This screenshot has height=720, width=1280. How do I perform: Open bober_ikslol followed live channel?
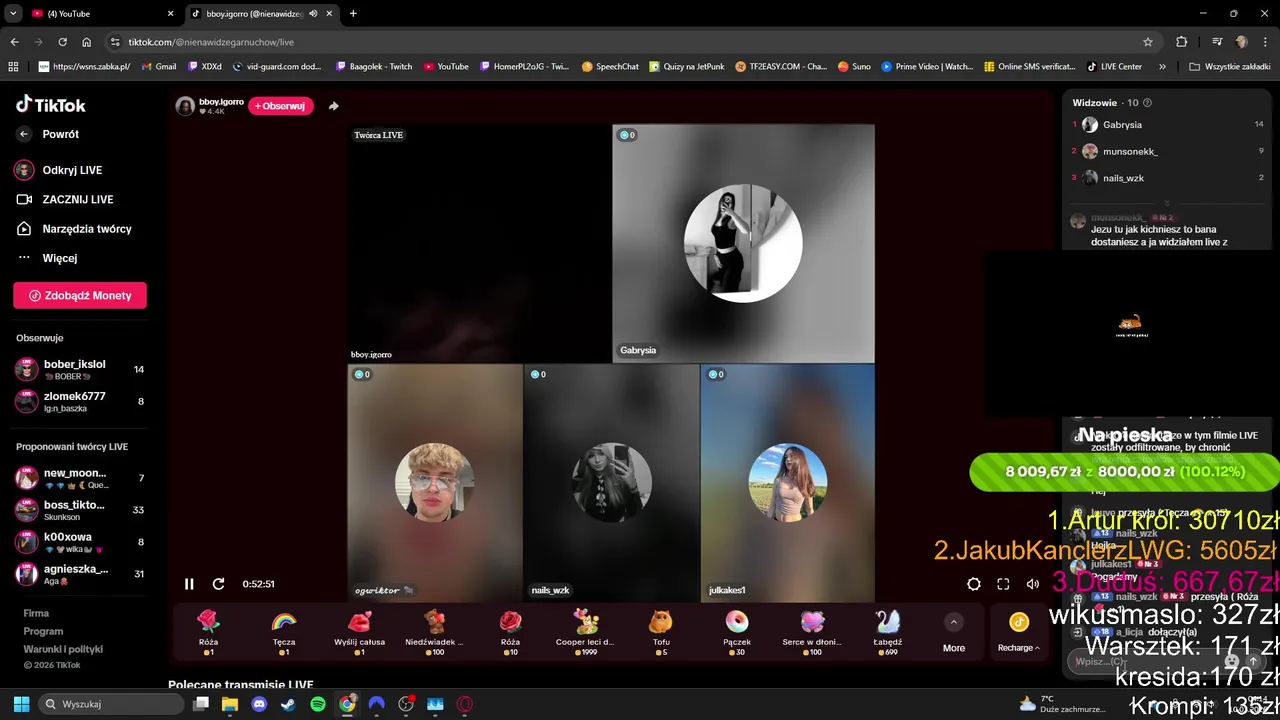point(80,369)
